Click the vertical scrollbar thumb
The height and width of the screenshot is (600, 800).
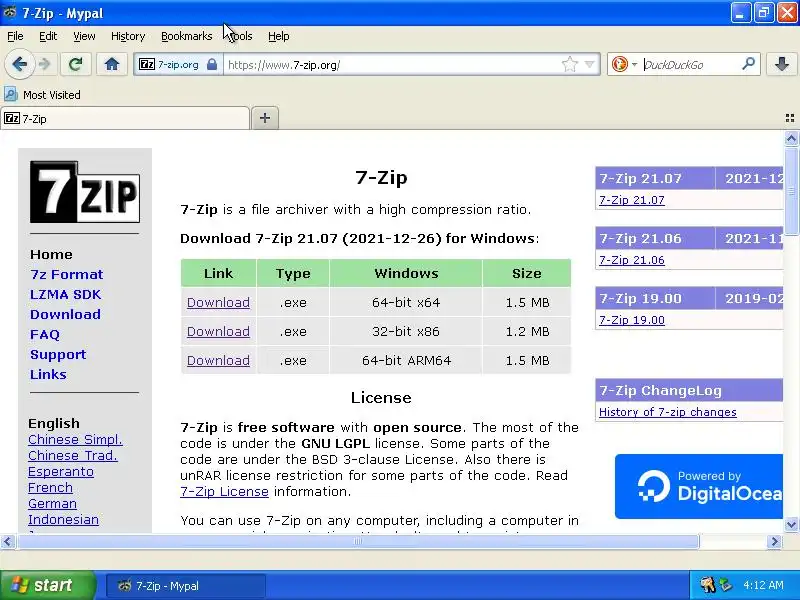pos(791,191)
